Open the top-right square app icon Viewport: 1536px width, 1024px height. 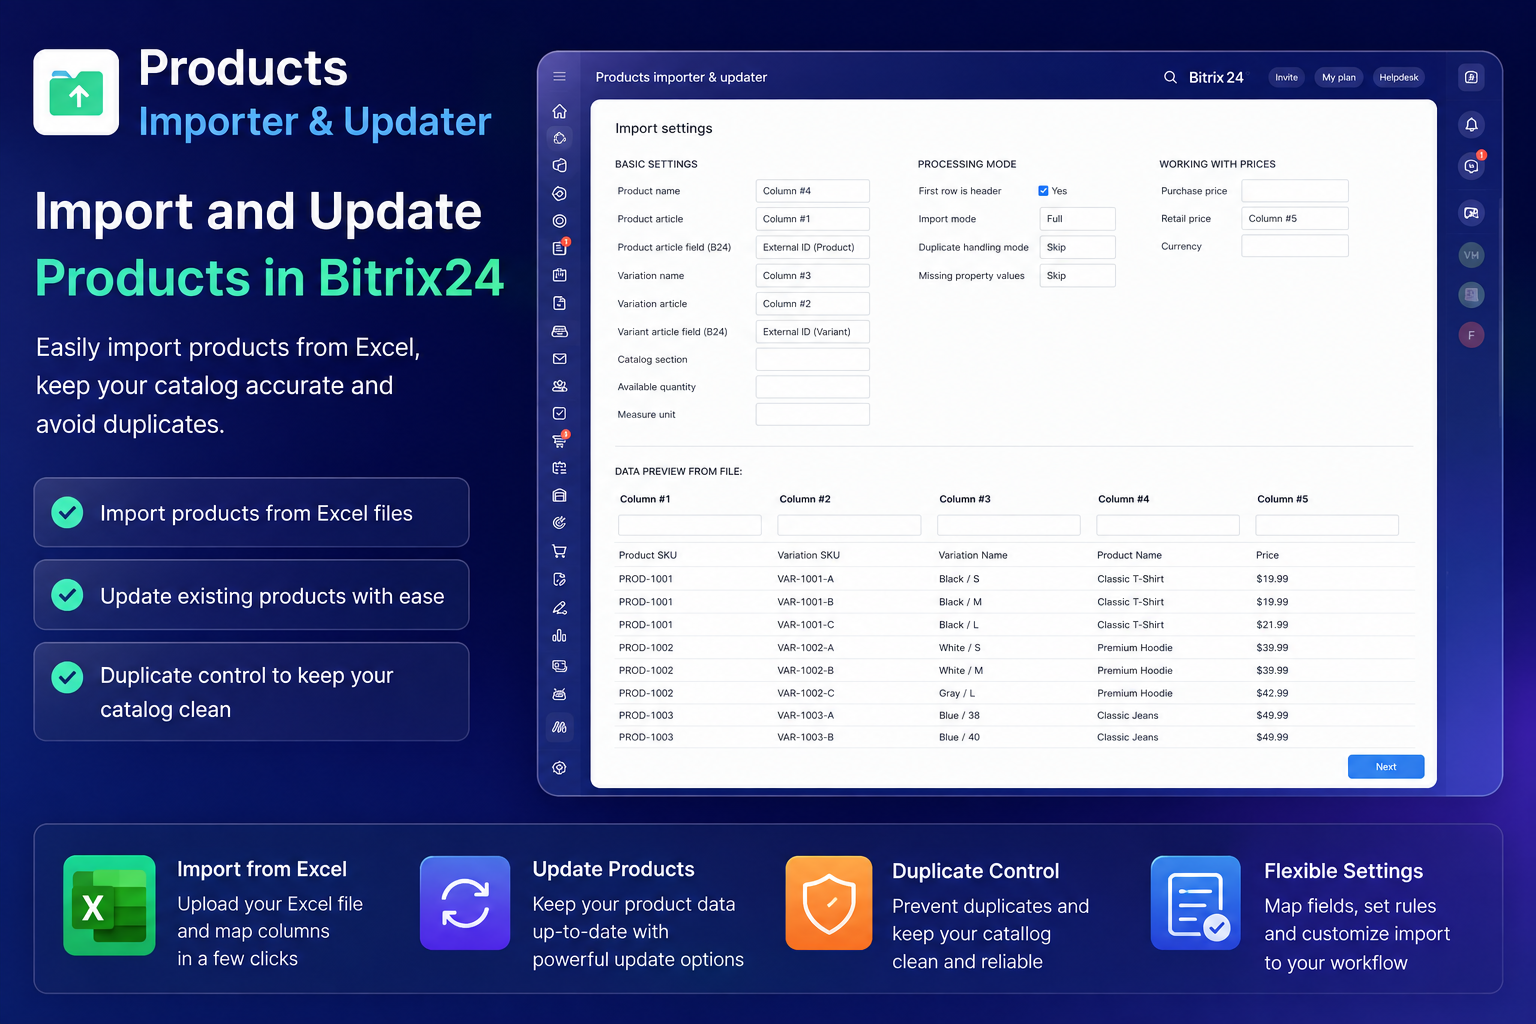(x=1471, y=77)
